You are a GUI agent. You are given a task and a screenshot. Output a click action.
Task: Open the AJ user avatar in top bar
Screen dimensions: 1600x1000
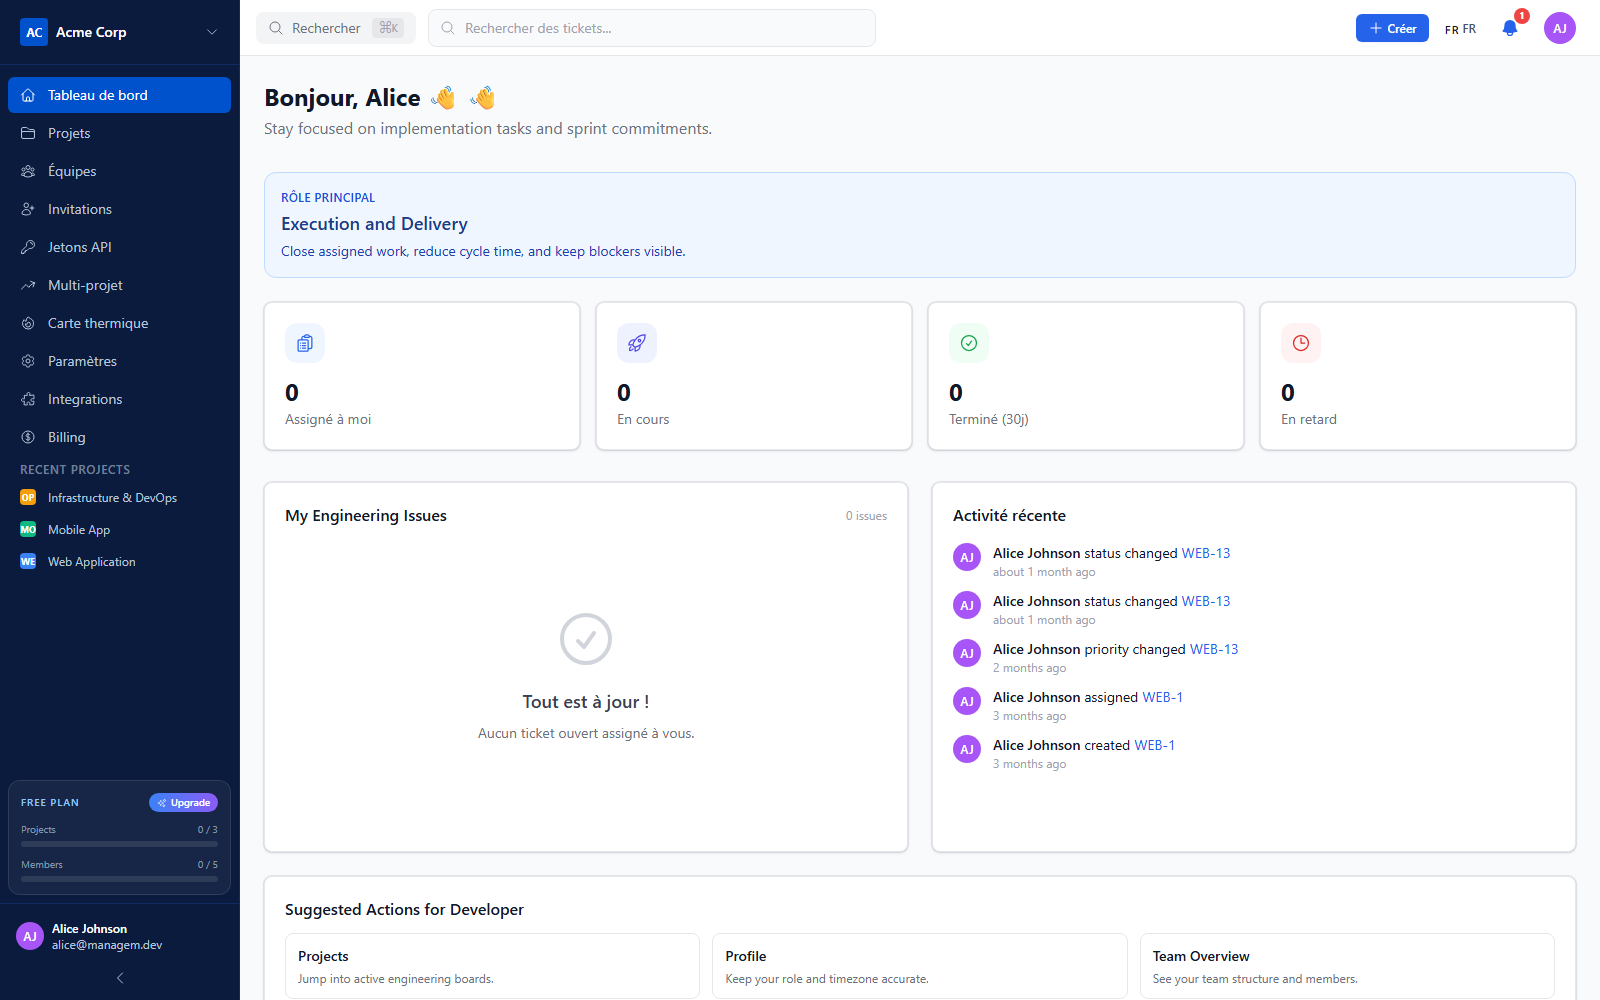[x=1560, y=28]
